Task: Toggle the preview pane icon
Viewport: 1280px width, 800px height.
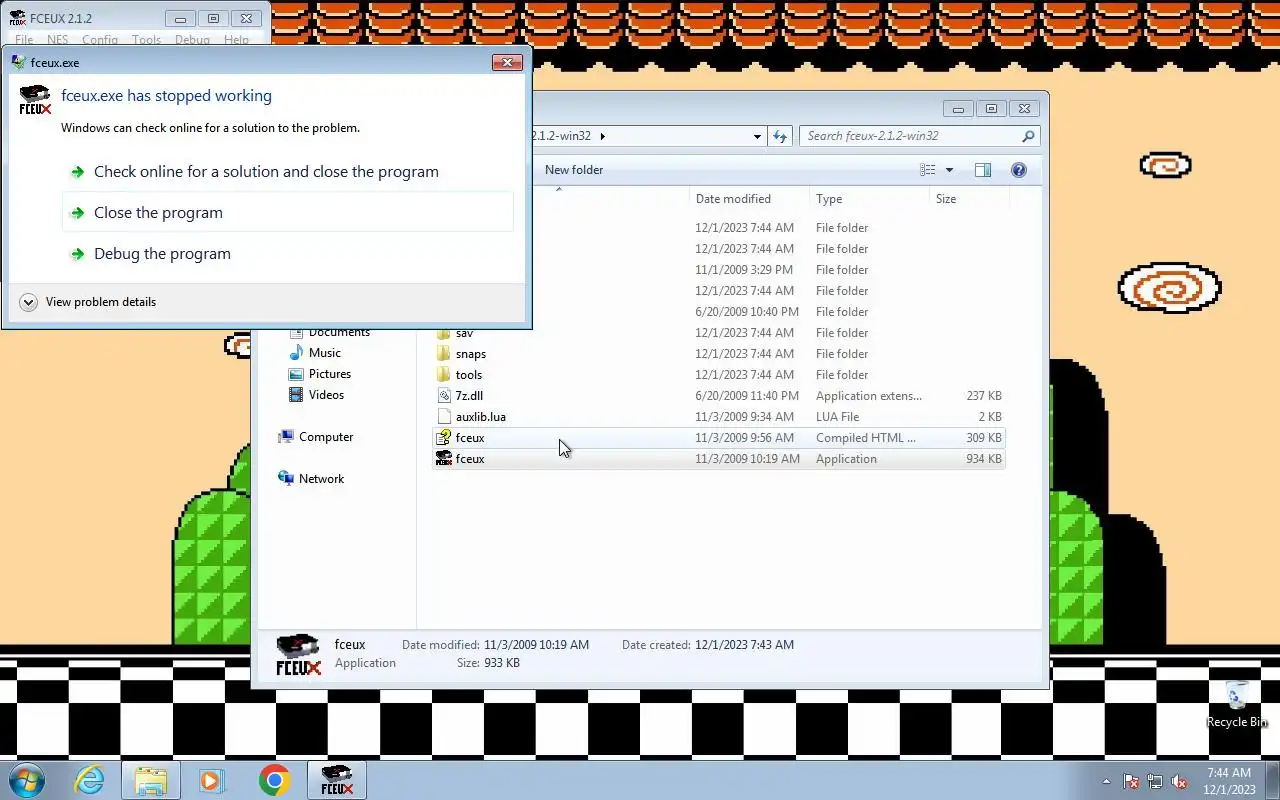Action: pos(983,170)
